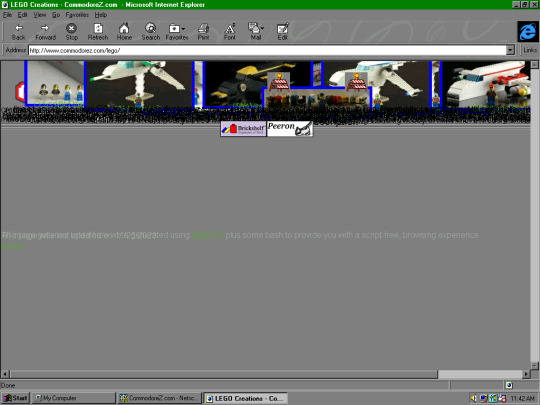Image resolution: width=540 pixels, height=405 pixels.
Task: Click the Internet Explorer logo
Action: coord(528,32)
